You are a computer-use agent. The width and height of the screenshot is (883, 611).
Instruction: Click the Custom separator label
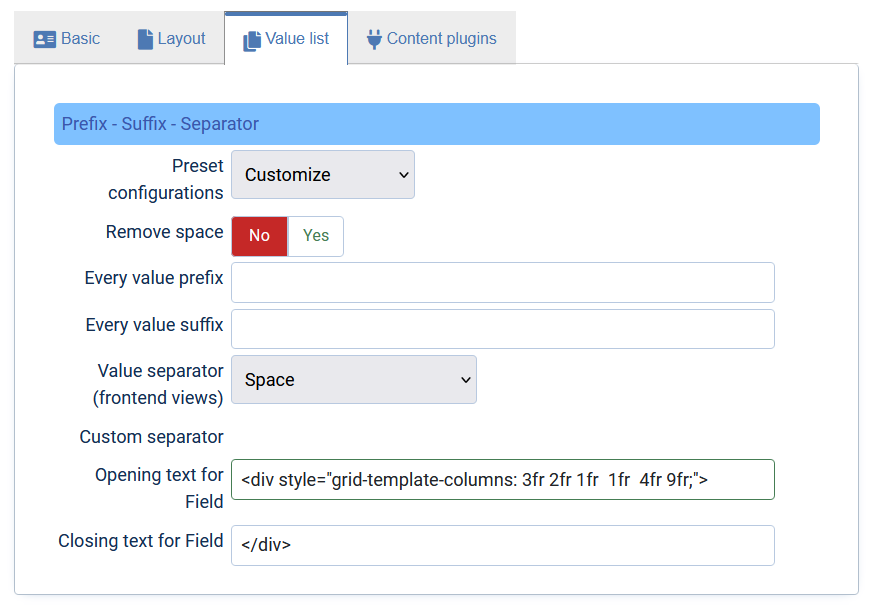(x=151, y=437)
